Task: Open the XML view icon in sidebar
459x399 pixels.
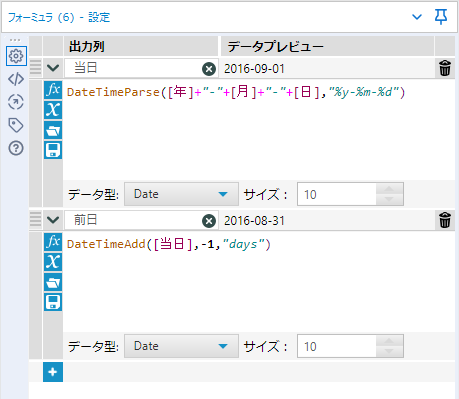Action: (16, 79)
